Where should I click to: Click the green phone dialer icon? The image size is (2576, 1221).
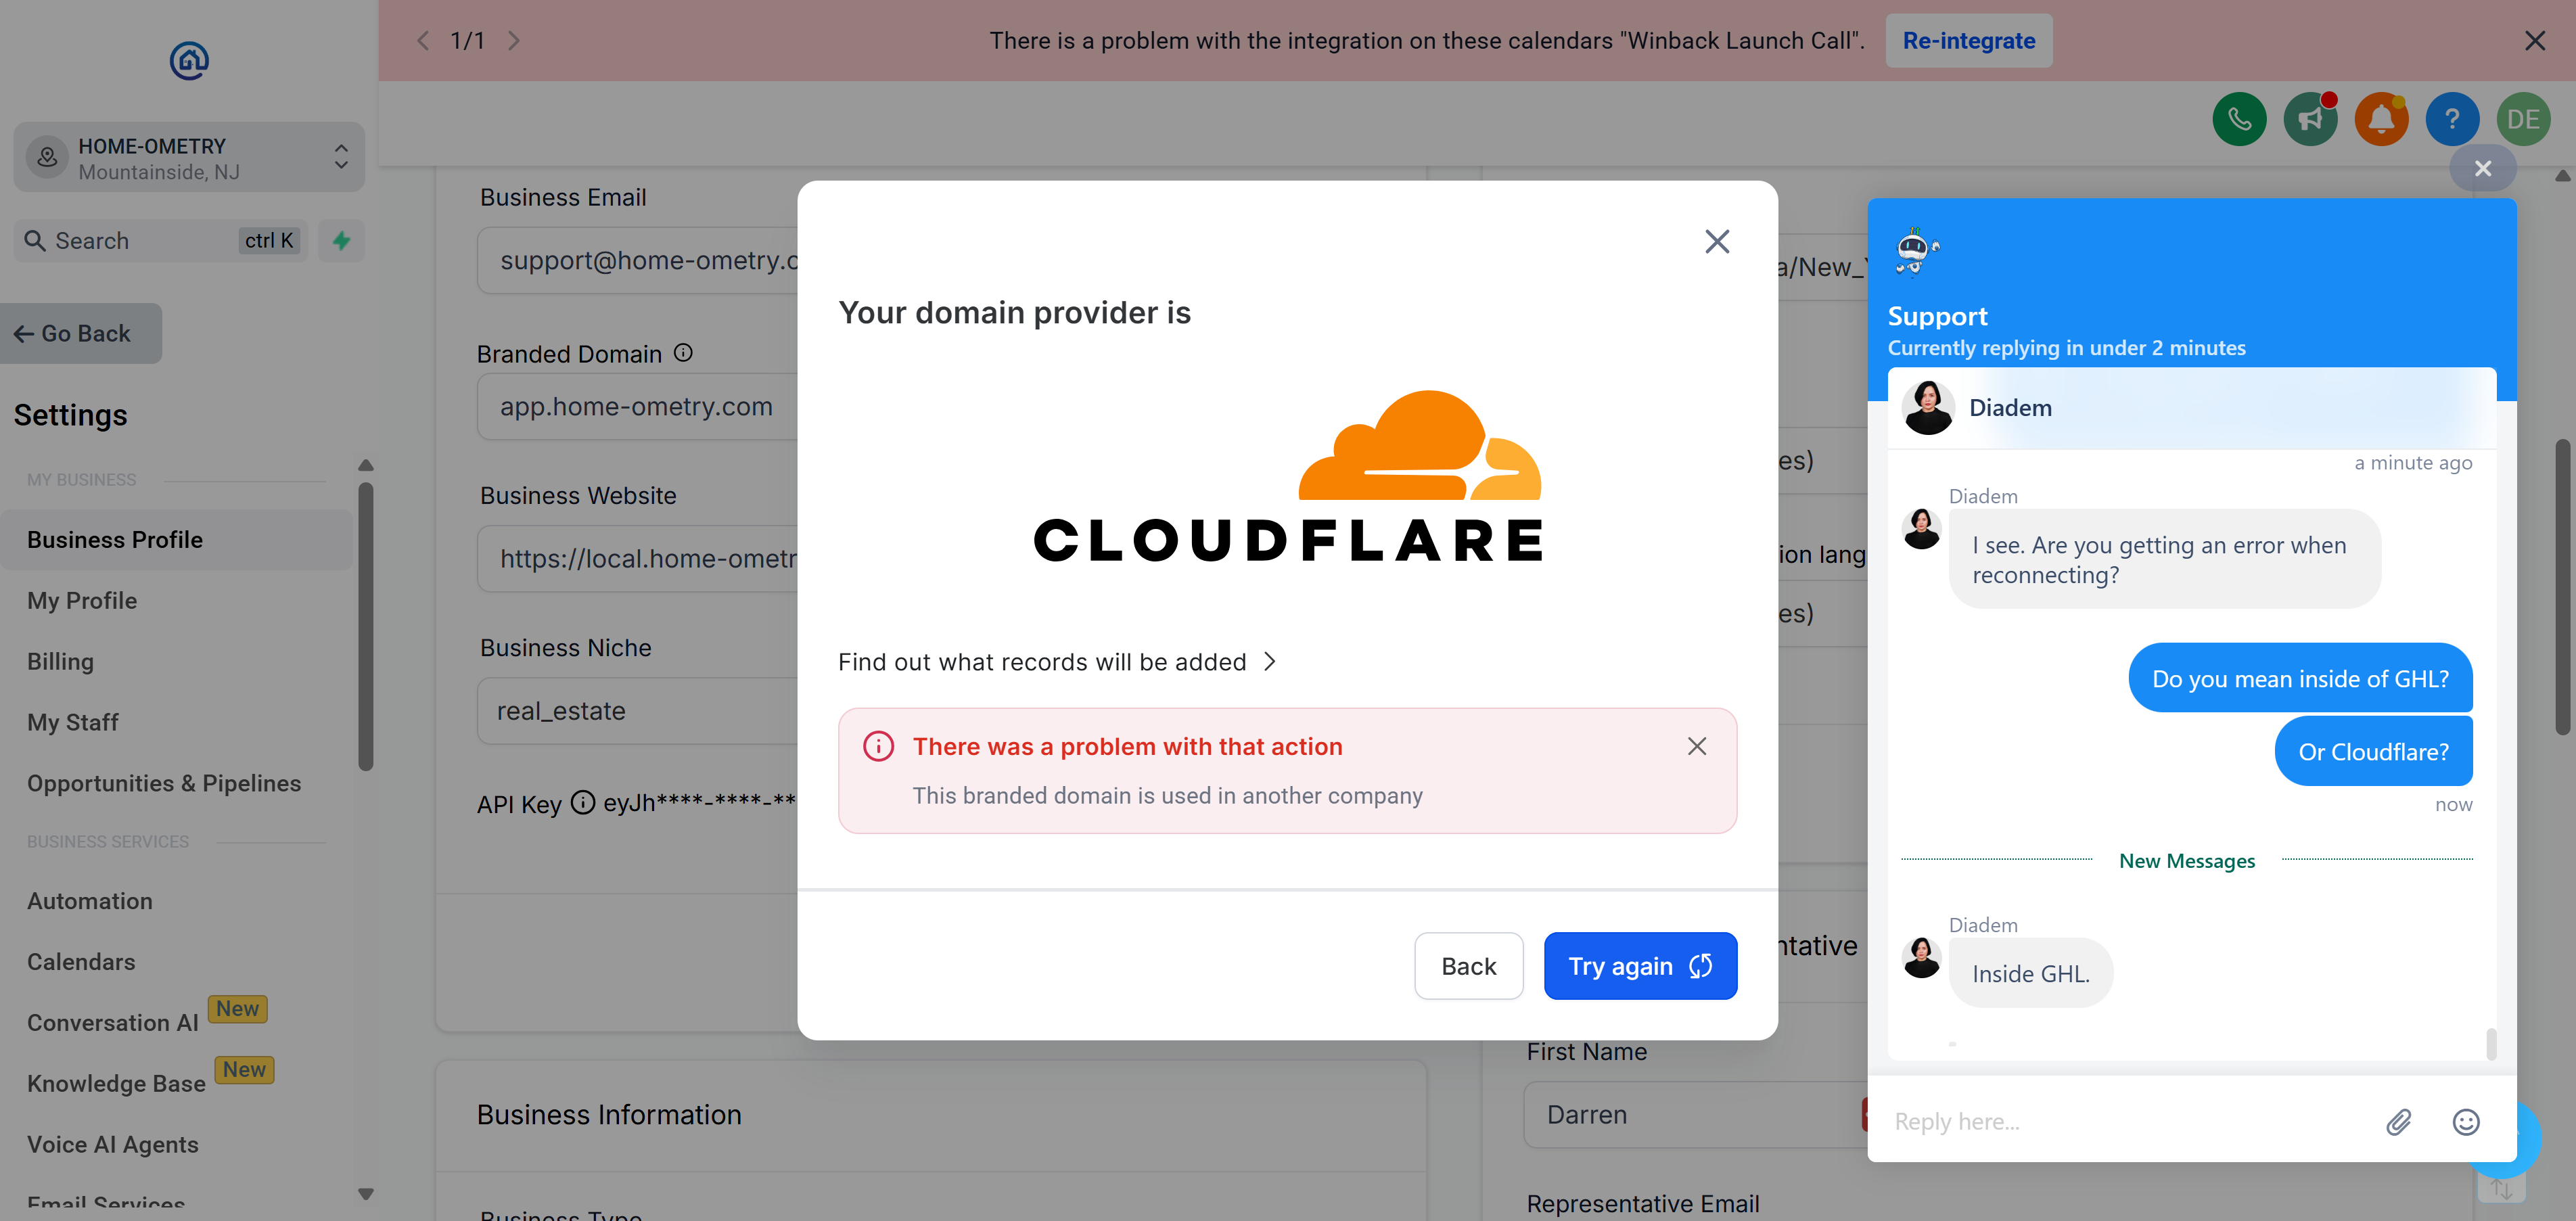pyautogui.click(x=2239, y=120)
